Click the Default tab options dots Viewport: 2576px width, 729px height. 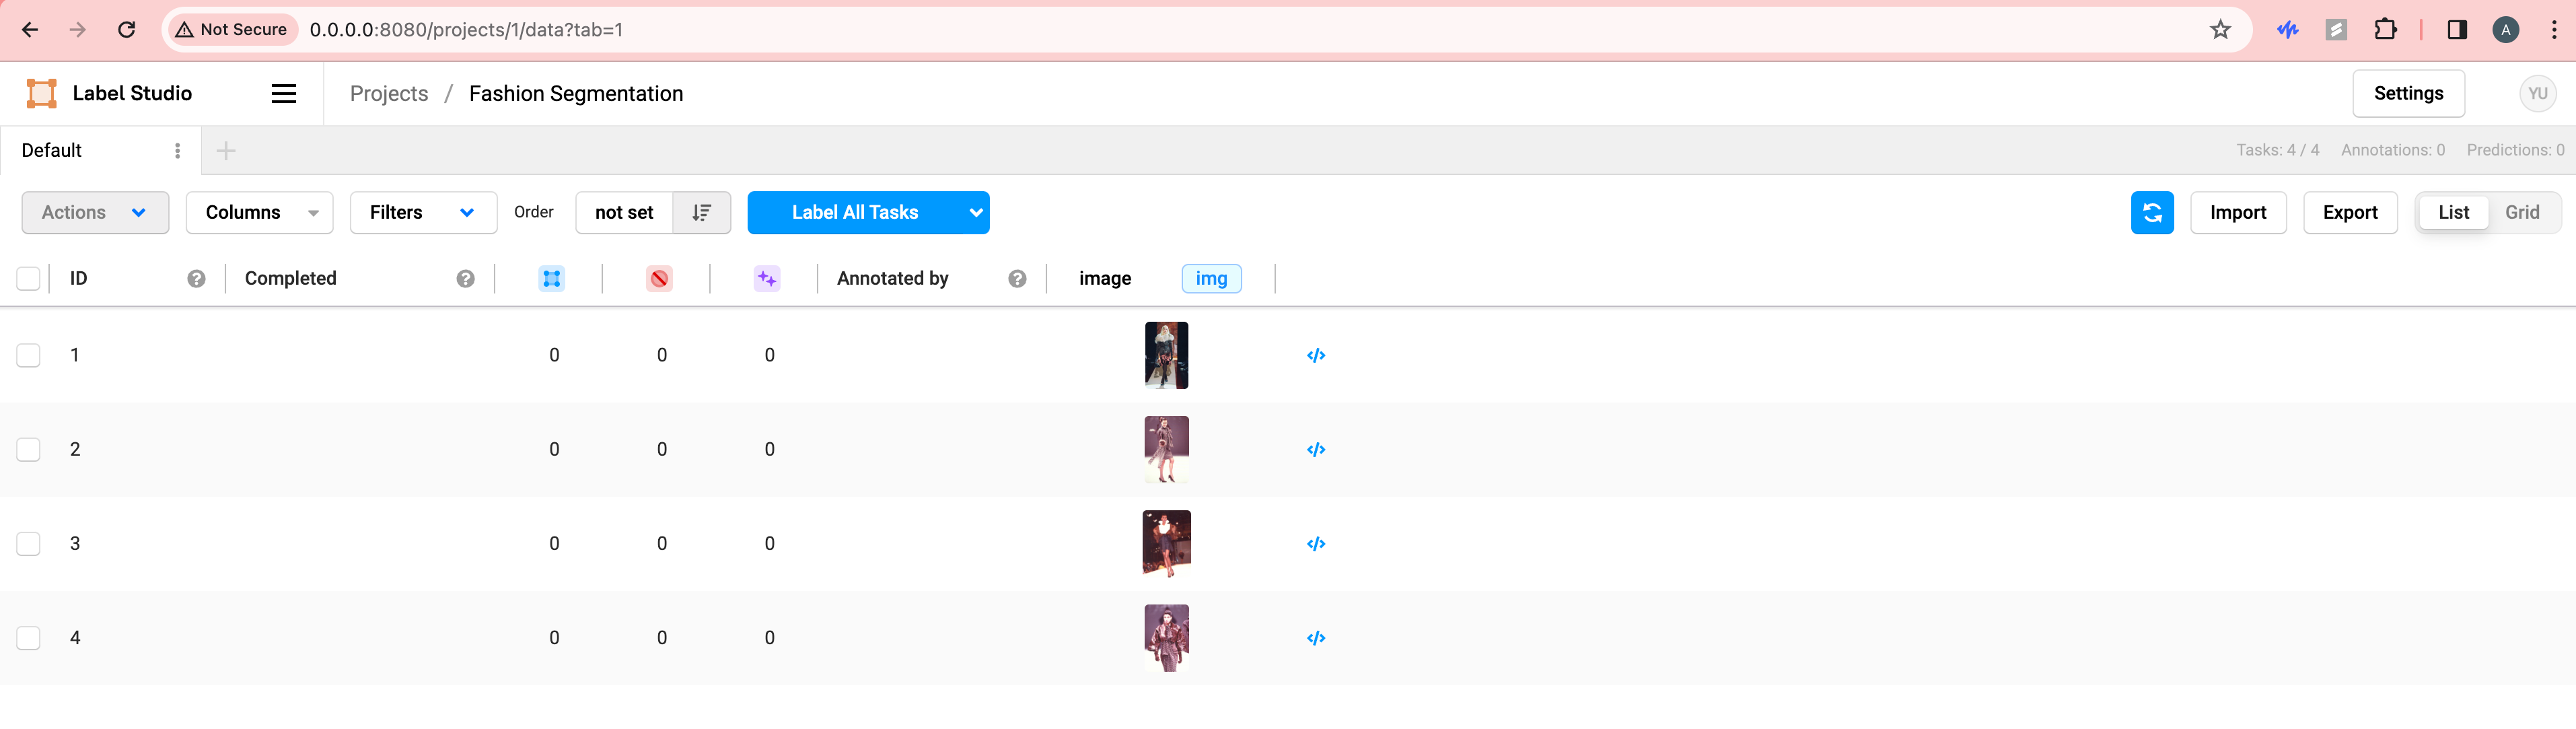[177, 150]
